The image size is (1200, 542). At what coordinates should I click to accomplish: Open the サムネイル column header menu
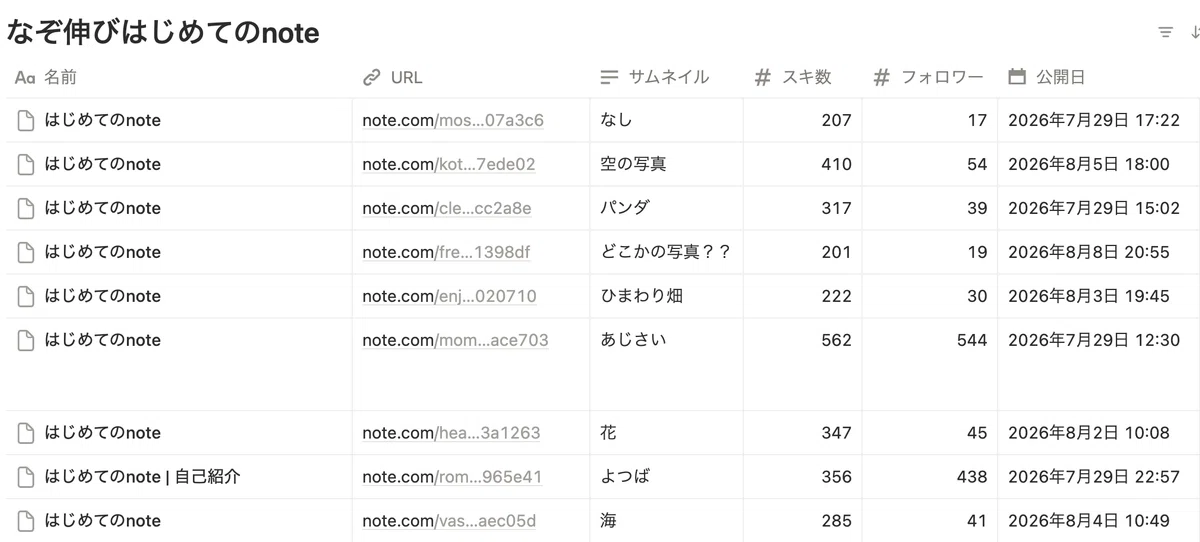pyautogui.click(x=667, y=77)
